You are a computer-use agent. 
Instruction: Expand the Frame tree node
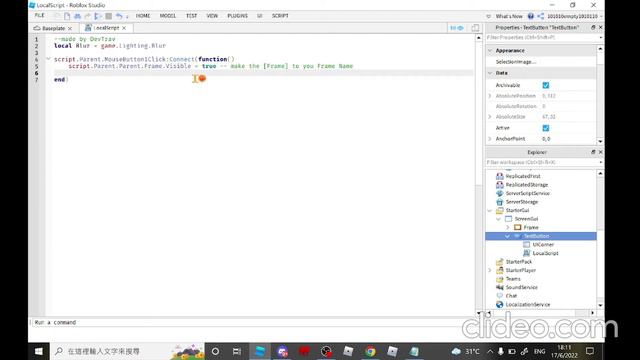tap(508, 227)
